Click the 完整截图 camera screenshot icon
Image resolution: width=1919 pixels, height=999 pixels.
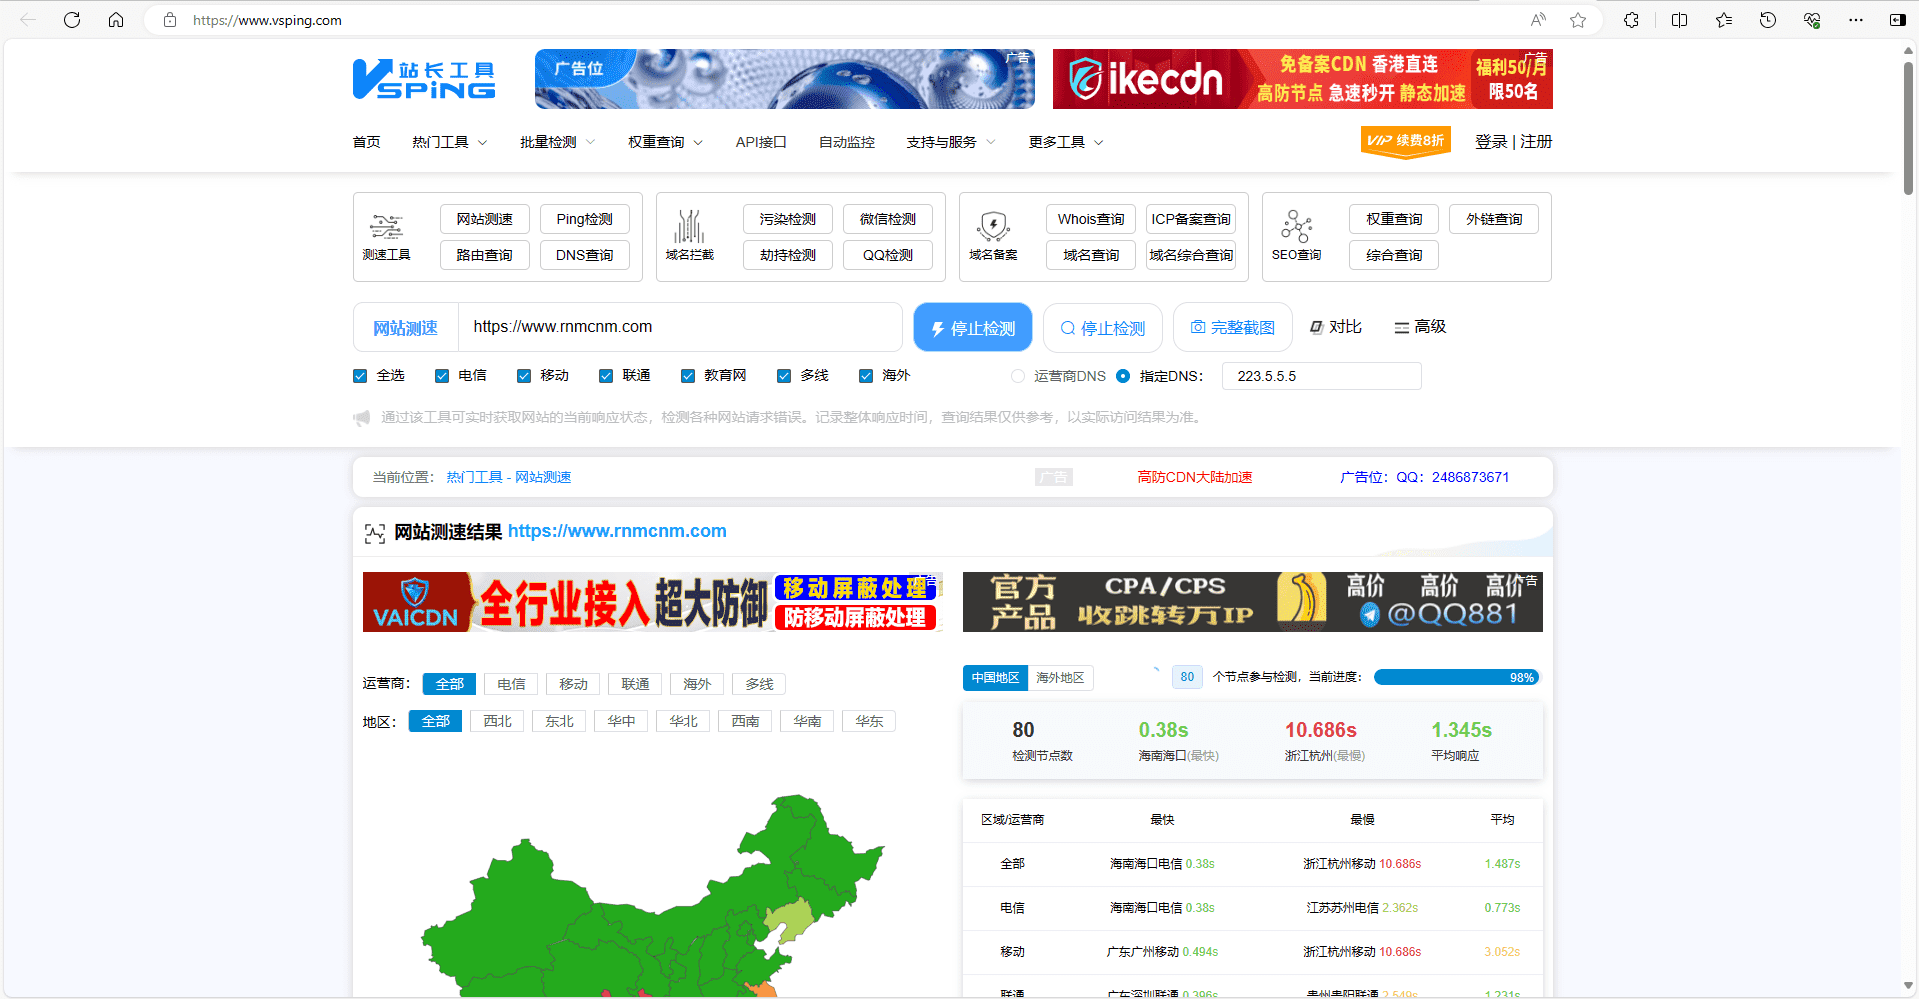pos(1199,327)
